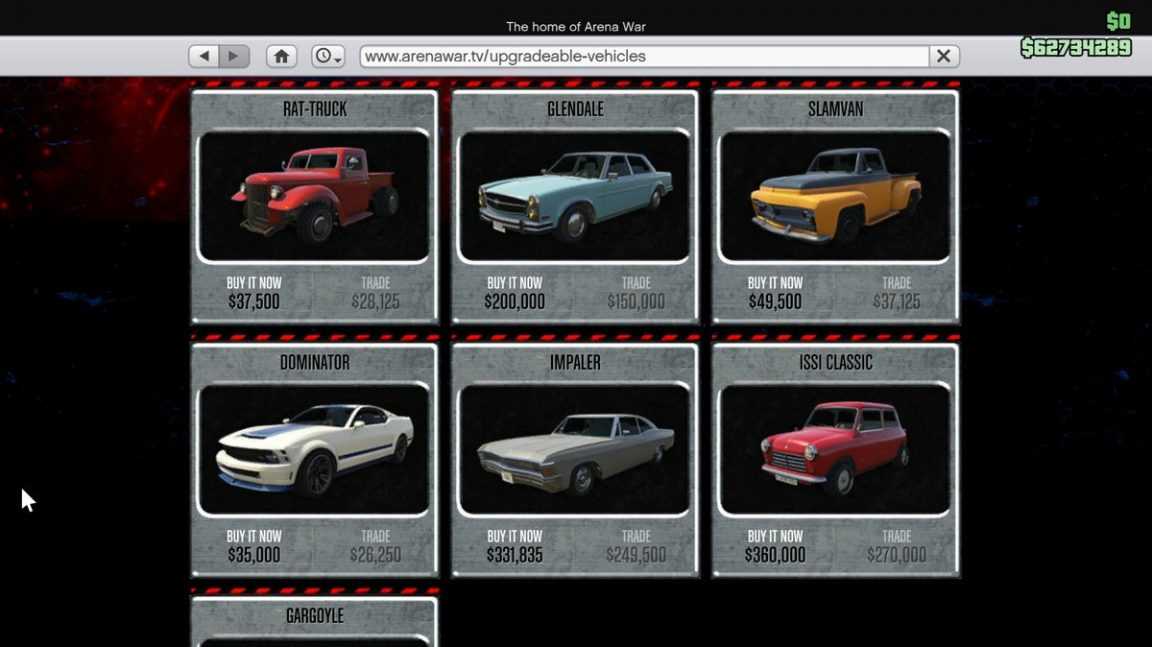Select the yellow Slamvan image
This screenshot has width=1152, height=647.
tap(835, 196)
